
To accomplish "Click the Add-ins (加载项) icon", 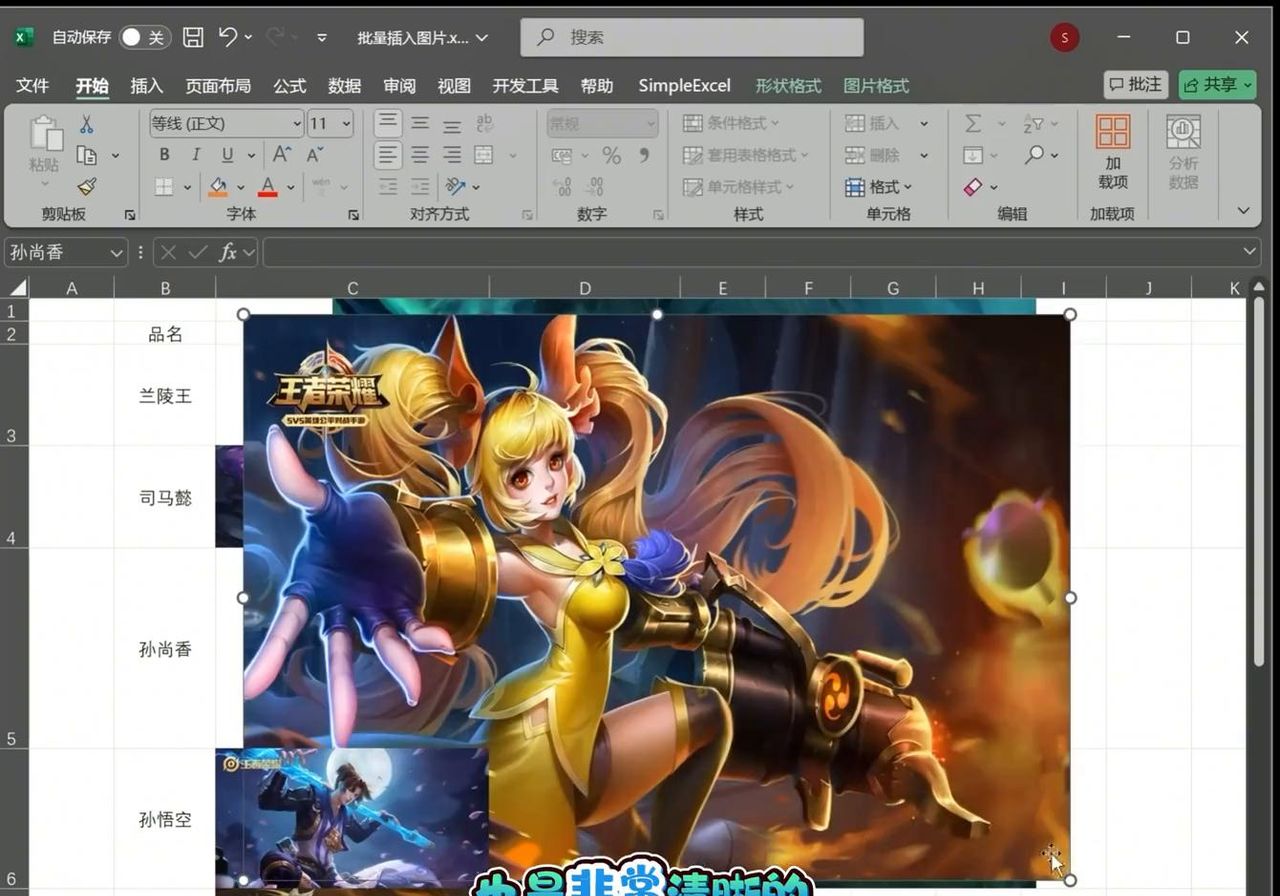I will [x=1112, y=150].
